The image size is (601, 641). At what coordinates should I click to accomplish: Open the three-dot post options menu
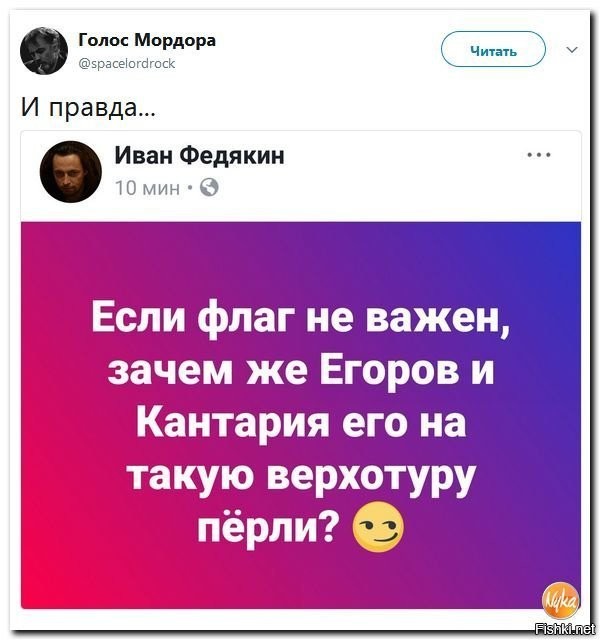[539, 155]
